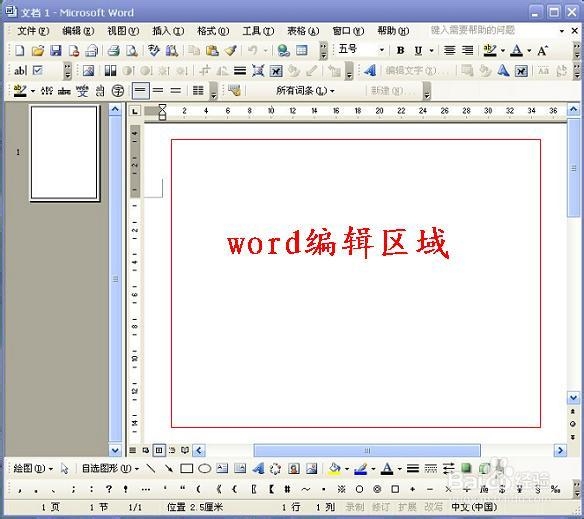
Task: Open the 格式 menu
Action: (x=213, y=31)
